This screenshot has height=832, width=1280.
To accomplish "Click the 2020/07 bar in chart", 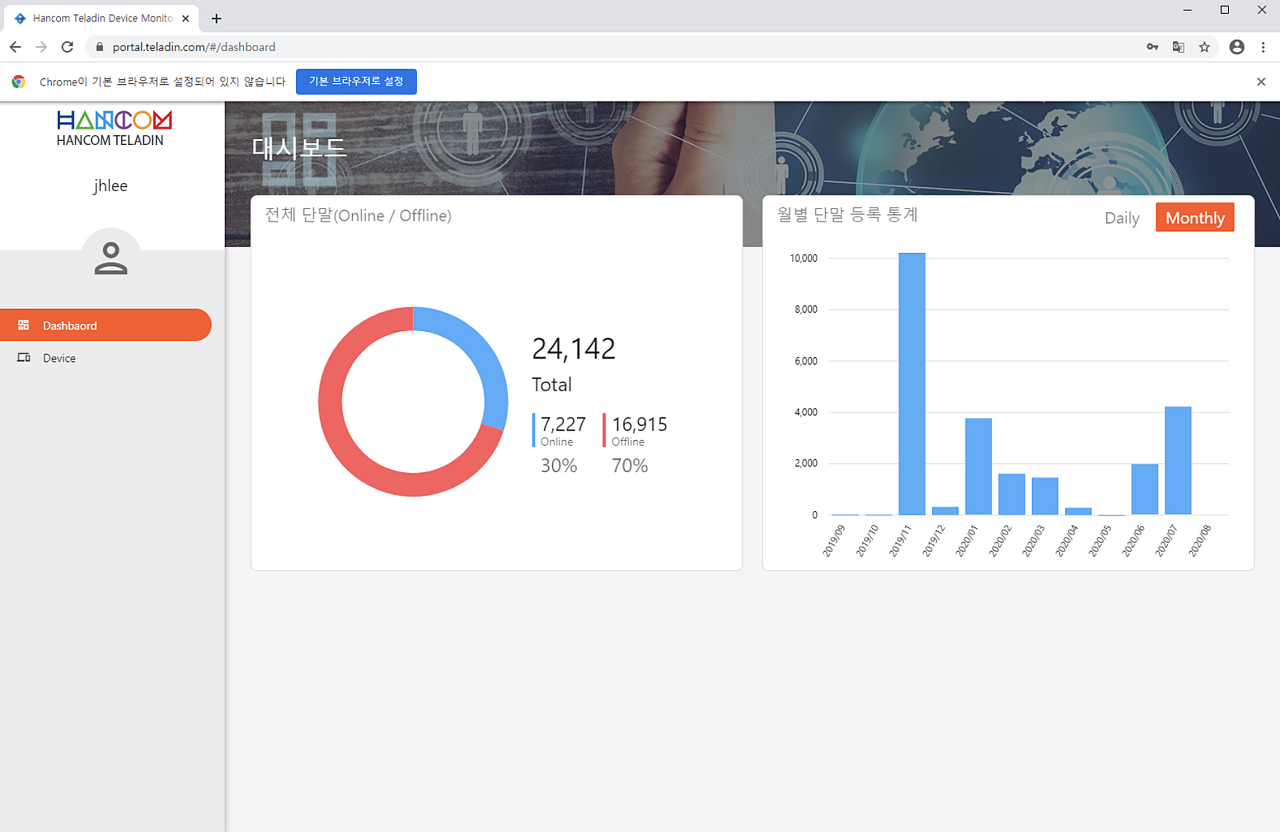I will tap(1178, 461).
